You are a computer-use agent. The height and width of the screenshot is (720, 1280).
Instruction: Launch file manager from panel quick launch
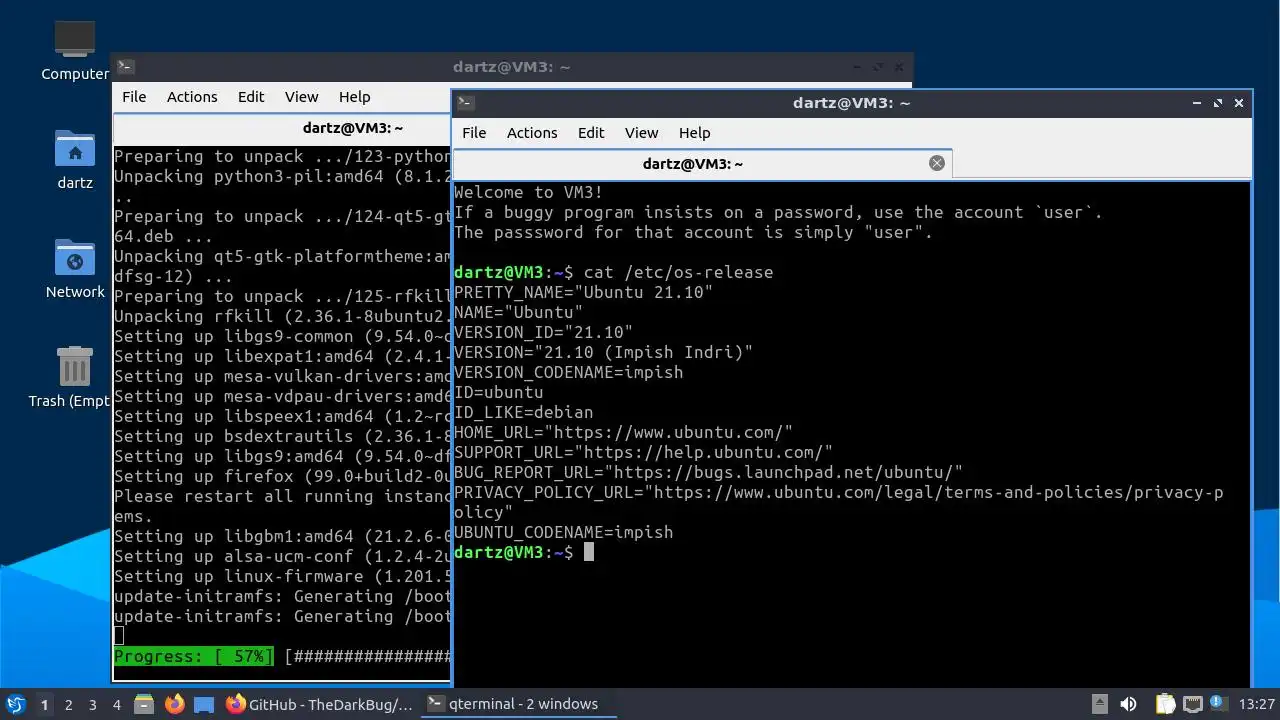[x=144, y=704]
